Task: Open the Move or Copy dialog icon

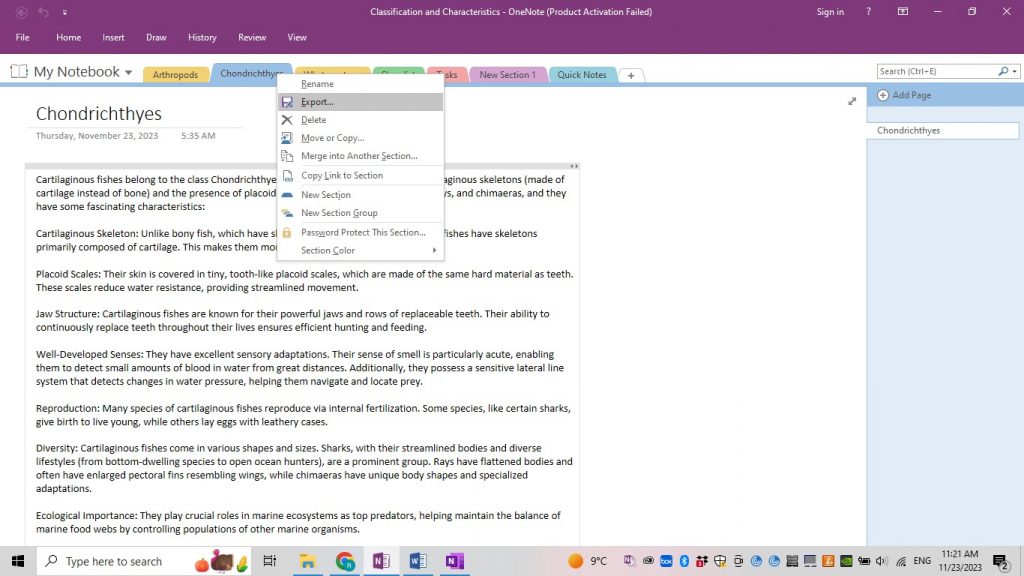Action: tap(288, 138)
